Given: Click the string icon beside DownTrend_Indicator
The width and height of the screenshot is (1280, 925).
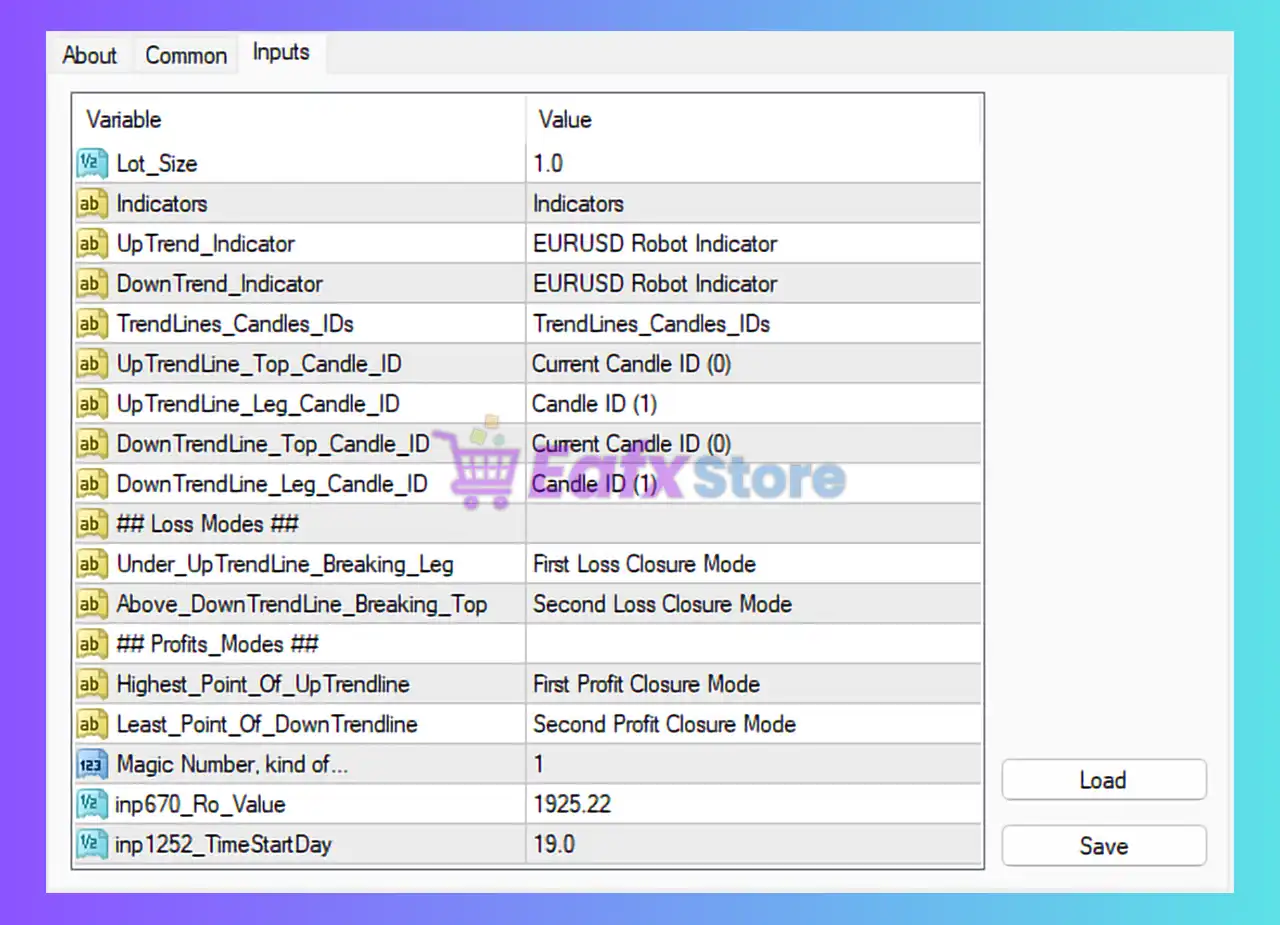Looking at the screenshot, I should 92,283.
